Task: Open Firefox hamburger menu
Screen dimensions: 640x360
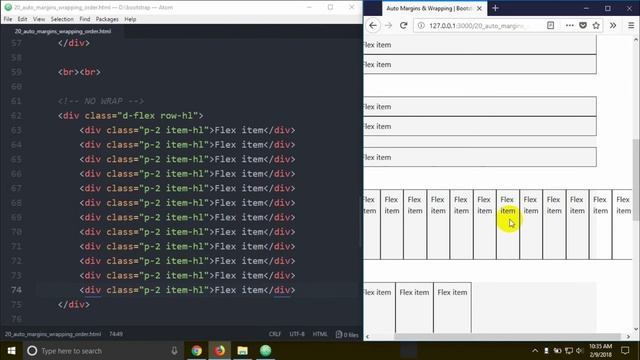Action: pyautogui.click(x=631, y=25)
